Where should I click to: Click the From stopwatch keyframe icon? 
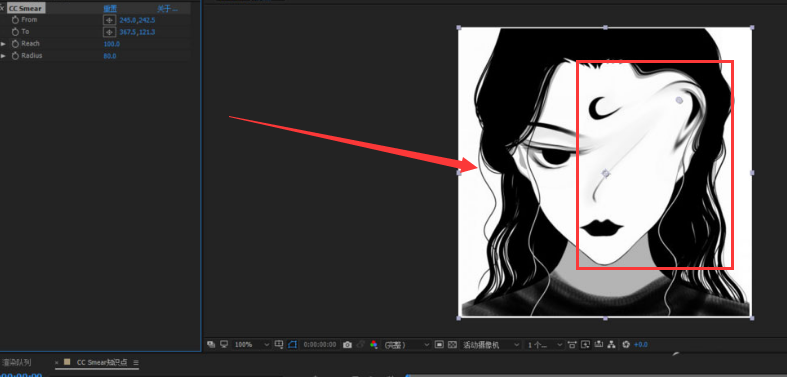[15, 20]
